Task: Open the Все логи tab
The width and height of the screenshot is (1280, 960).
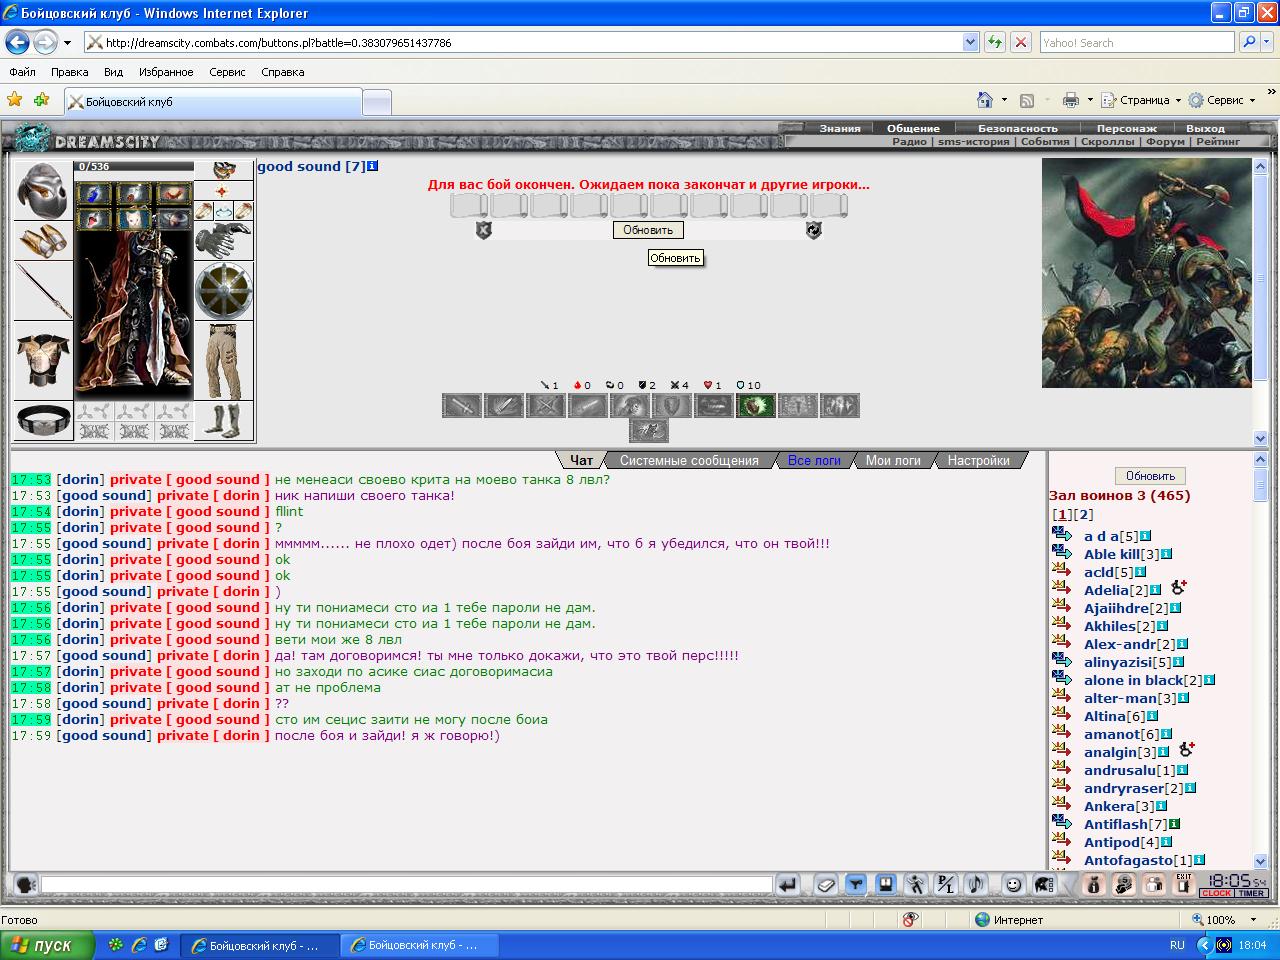Action: (x=814, y=460)
